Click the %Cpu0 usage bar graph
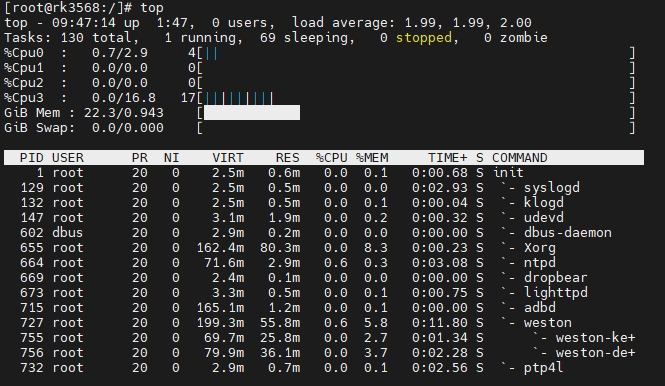This screenshot has width=665, height=386. tap(211, 53)
